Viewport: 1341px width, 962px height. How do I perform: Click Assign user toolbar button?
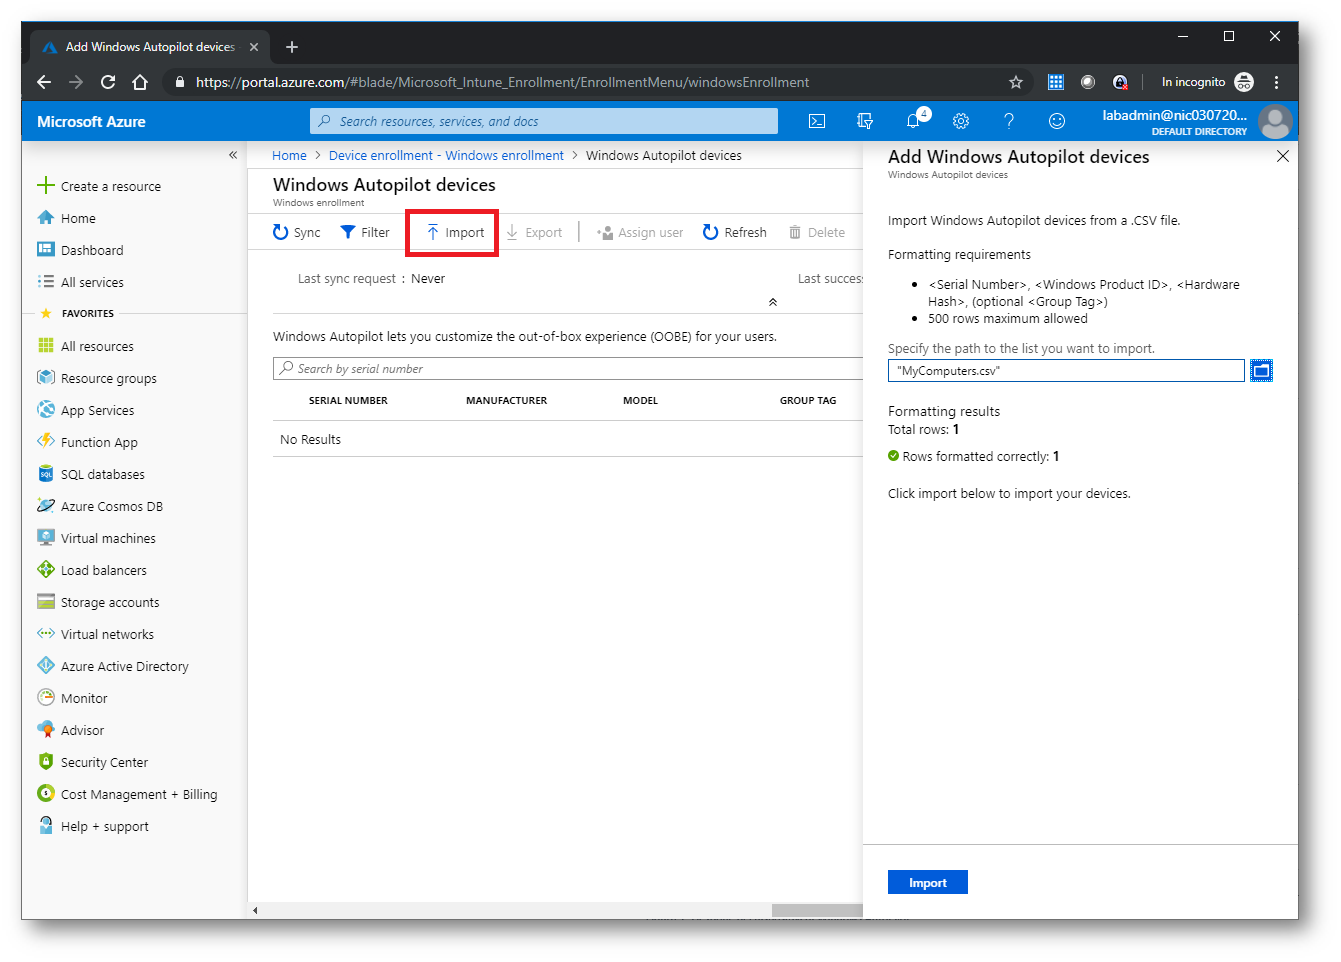coord(640,232)
